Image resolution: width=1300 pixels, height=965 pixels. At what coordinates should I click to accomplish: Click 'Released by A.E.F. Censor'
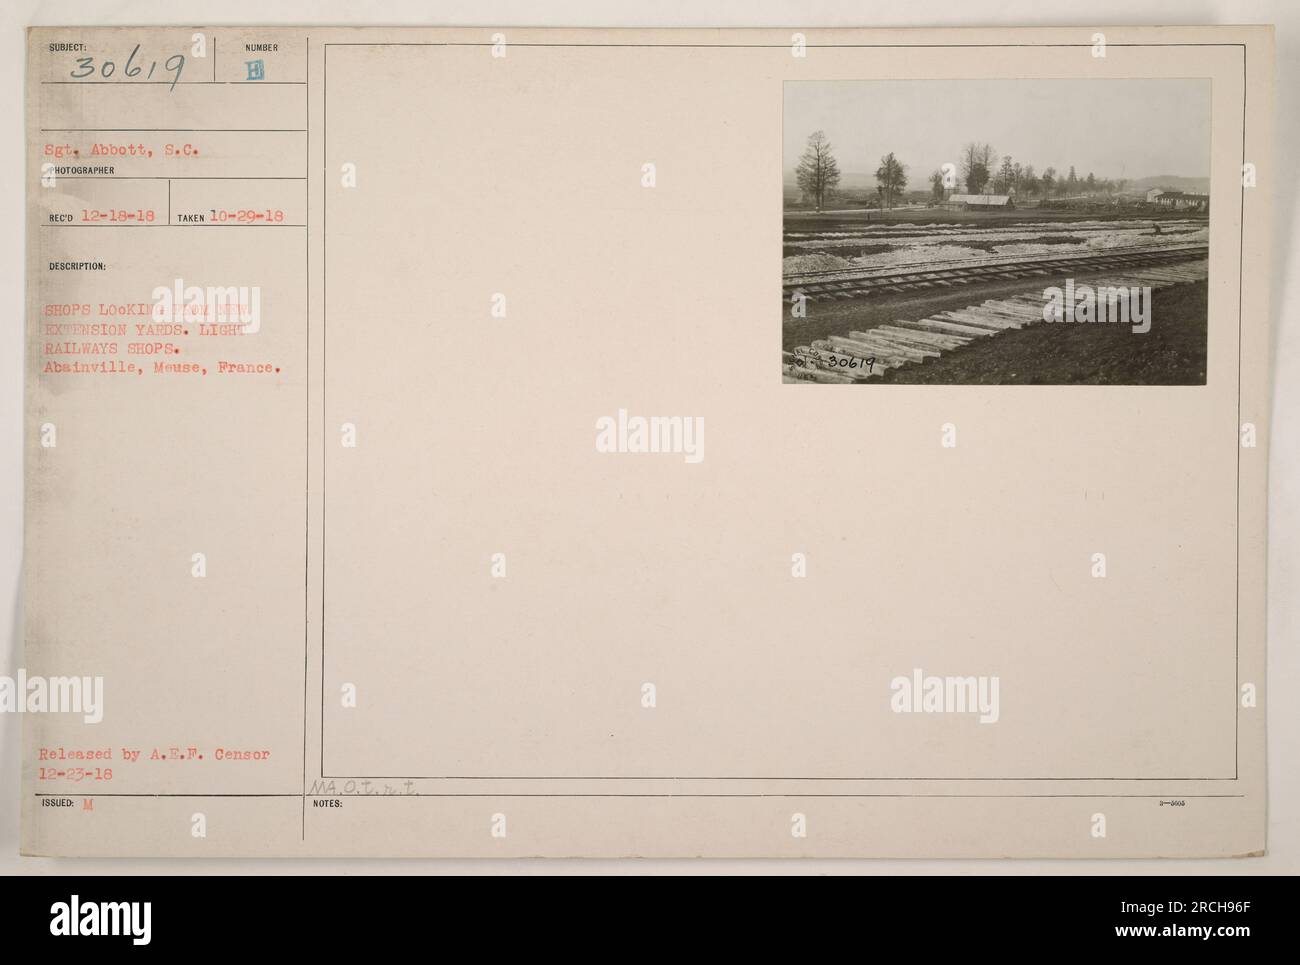[157, 755]
